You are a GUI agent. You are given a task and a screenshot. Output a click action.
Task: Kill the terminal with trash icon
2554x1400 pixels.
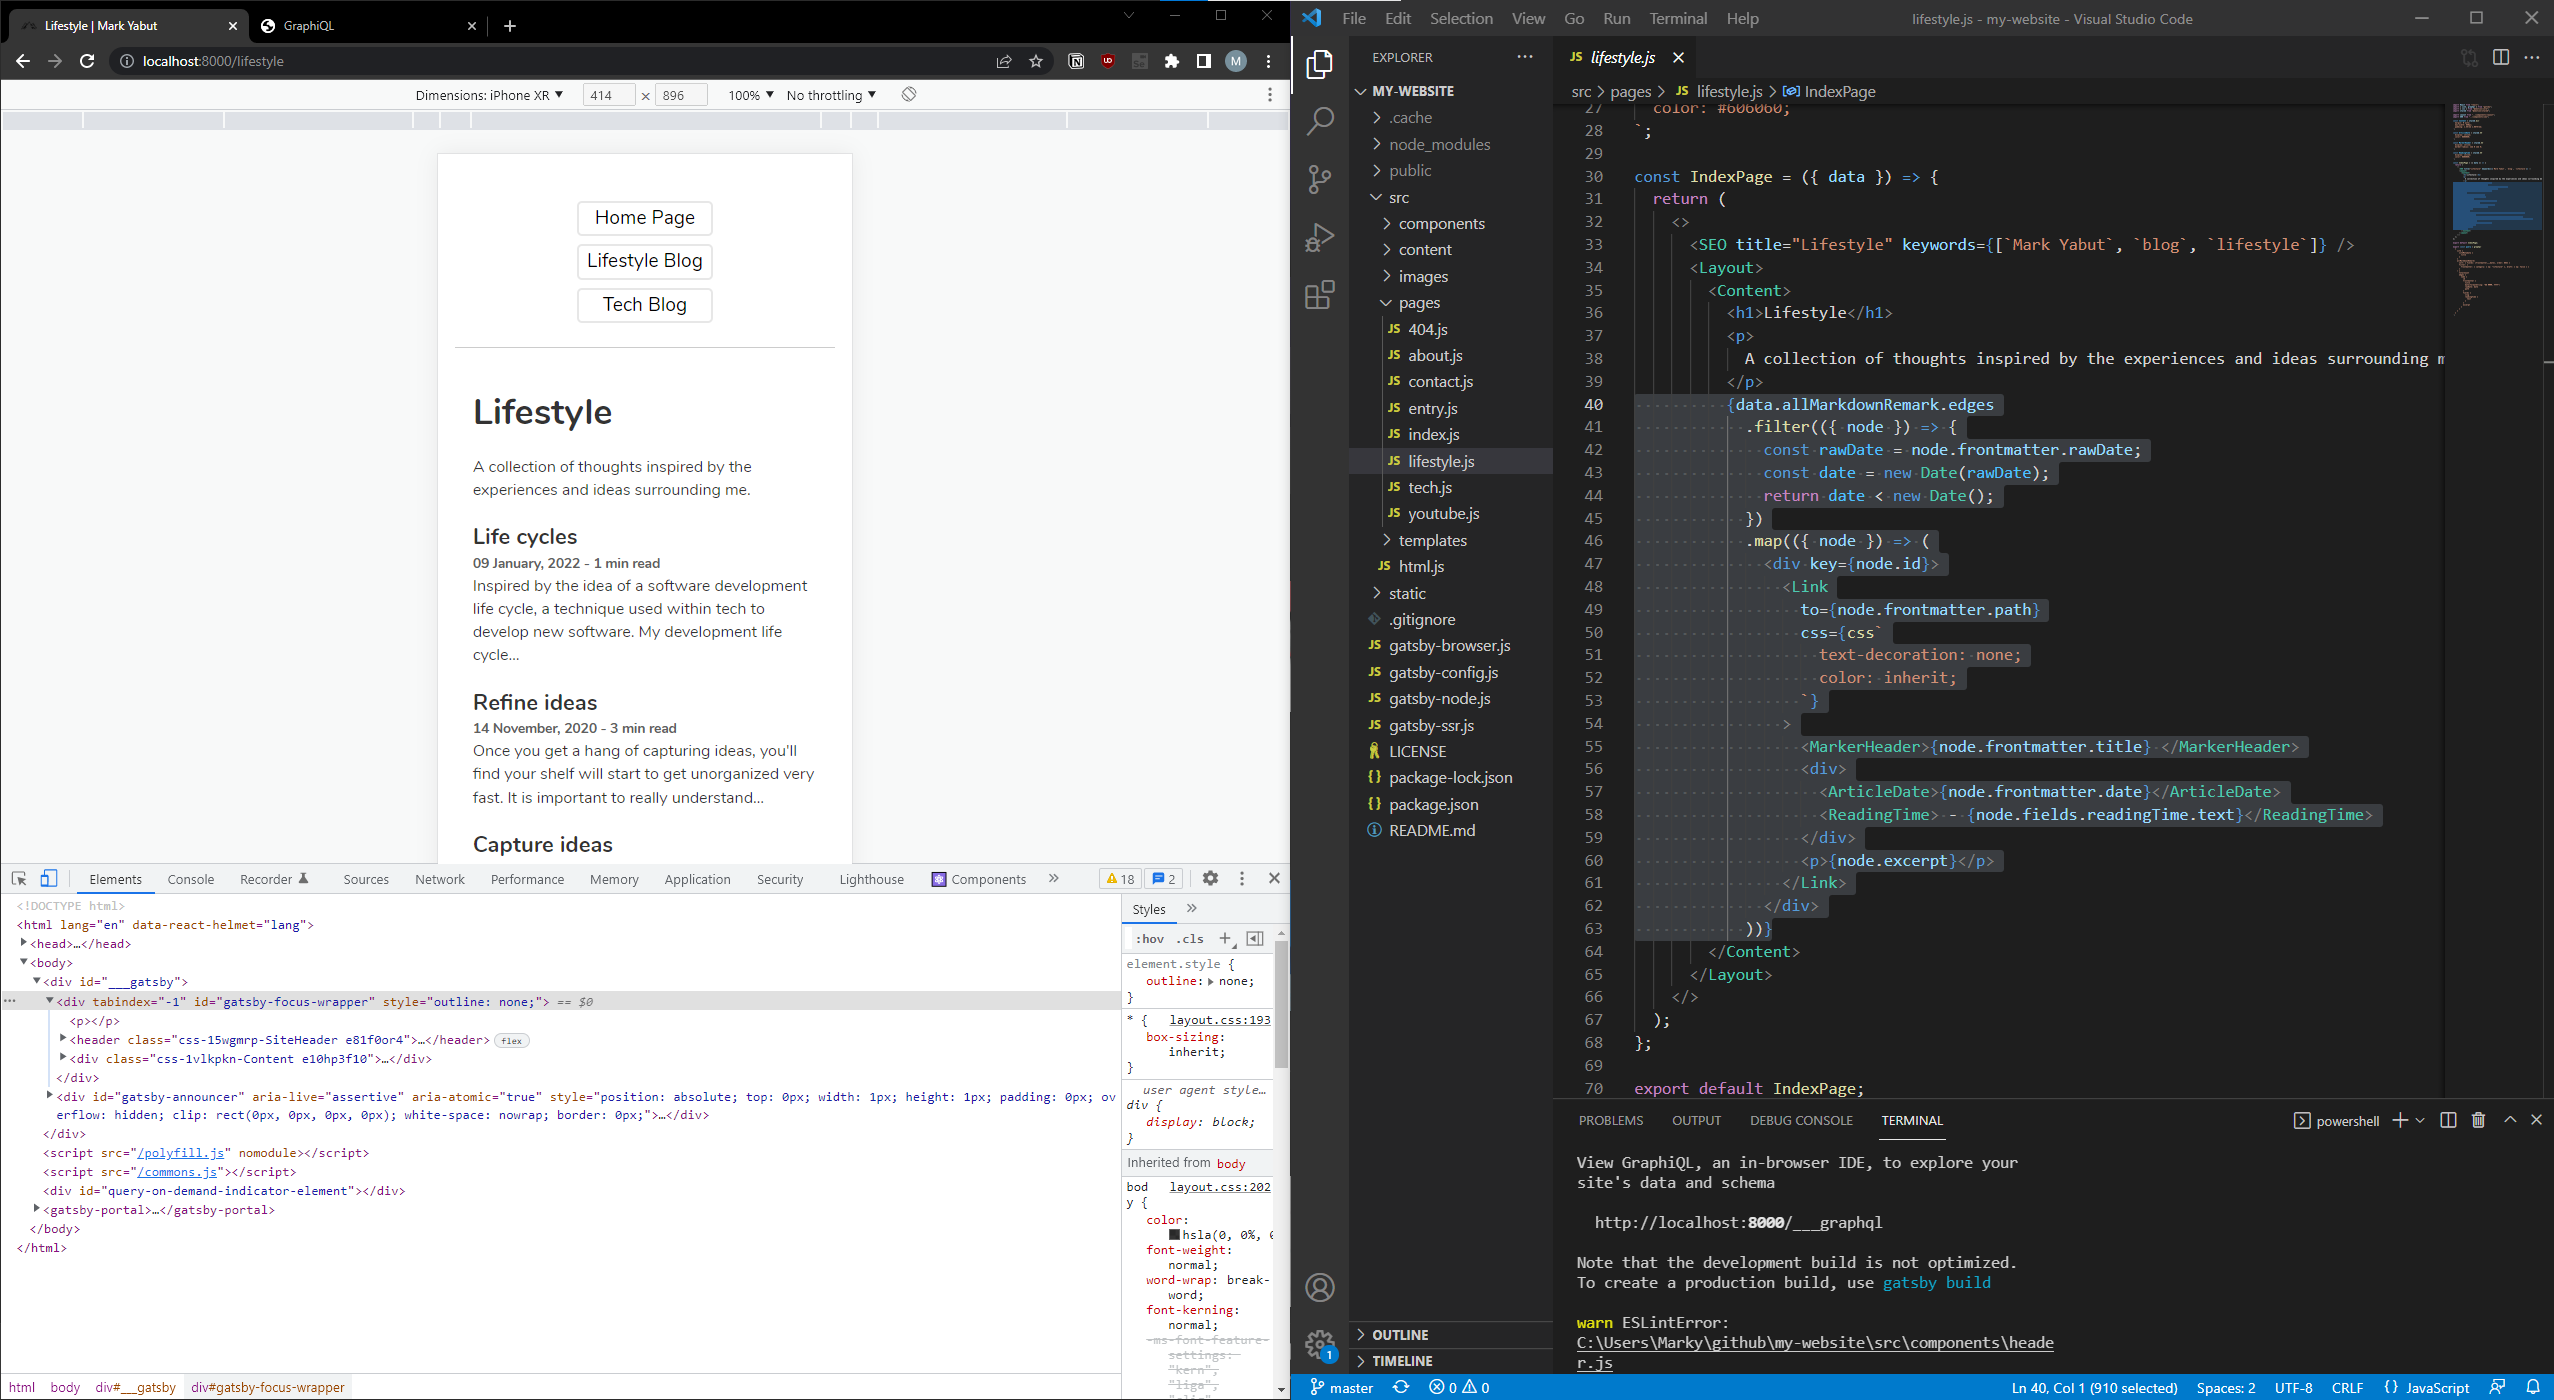click(2478, 1120)
